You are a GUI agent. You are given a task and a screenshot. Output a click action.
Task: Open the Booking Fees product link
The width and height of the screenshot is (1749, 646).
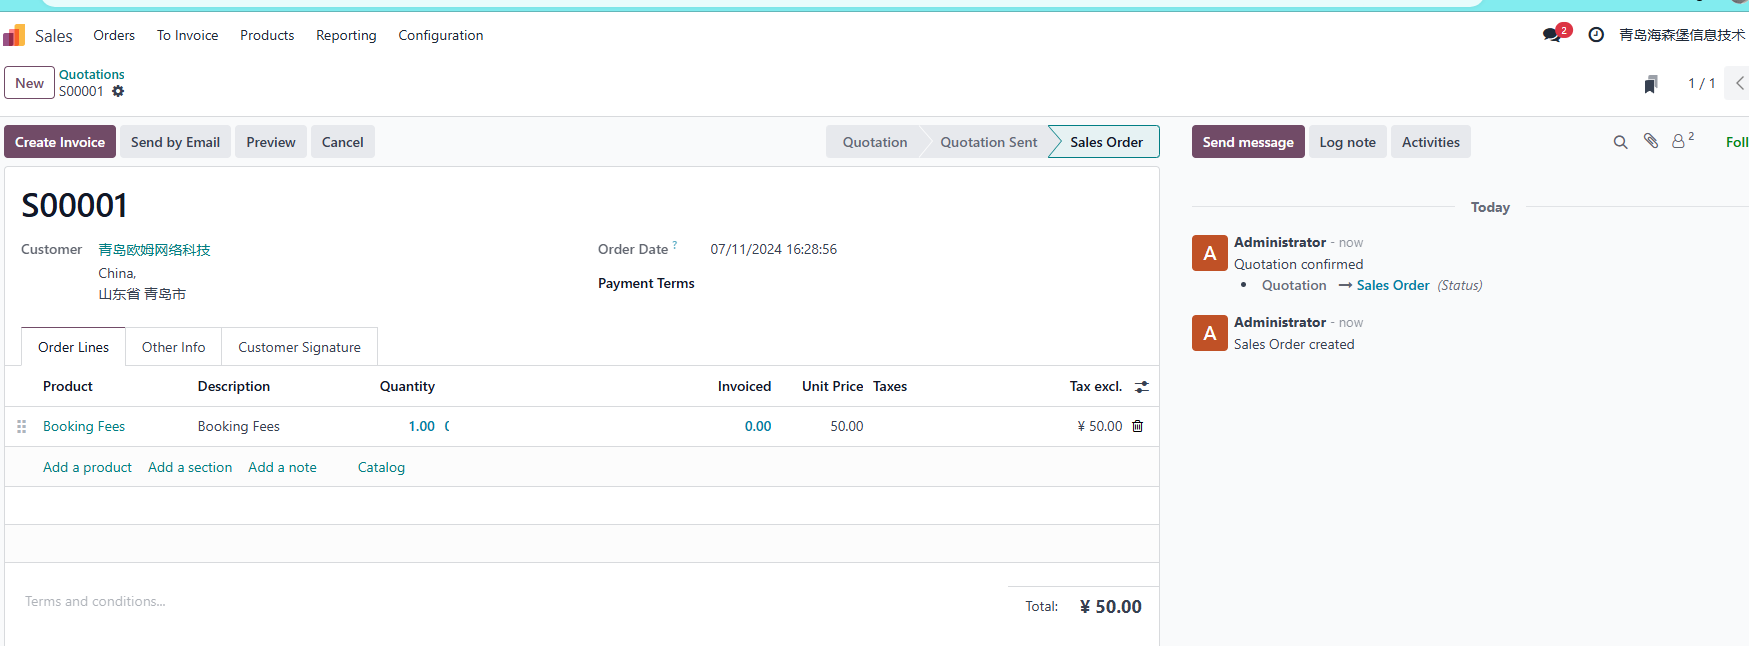[84, 427]
